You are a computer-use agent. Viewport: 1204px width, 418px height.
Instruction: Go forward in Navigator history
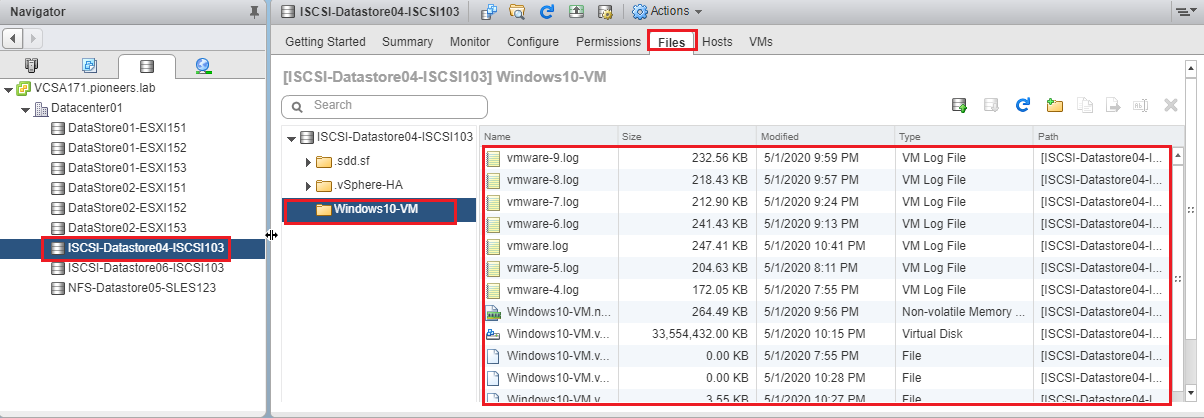pyautogui.click(x=32, y=38)
